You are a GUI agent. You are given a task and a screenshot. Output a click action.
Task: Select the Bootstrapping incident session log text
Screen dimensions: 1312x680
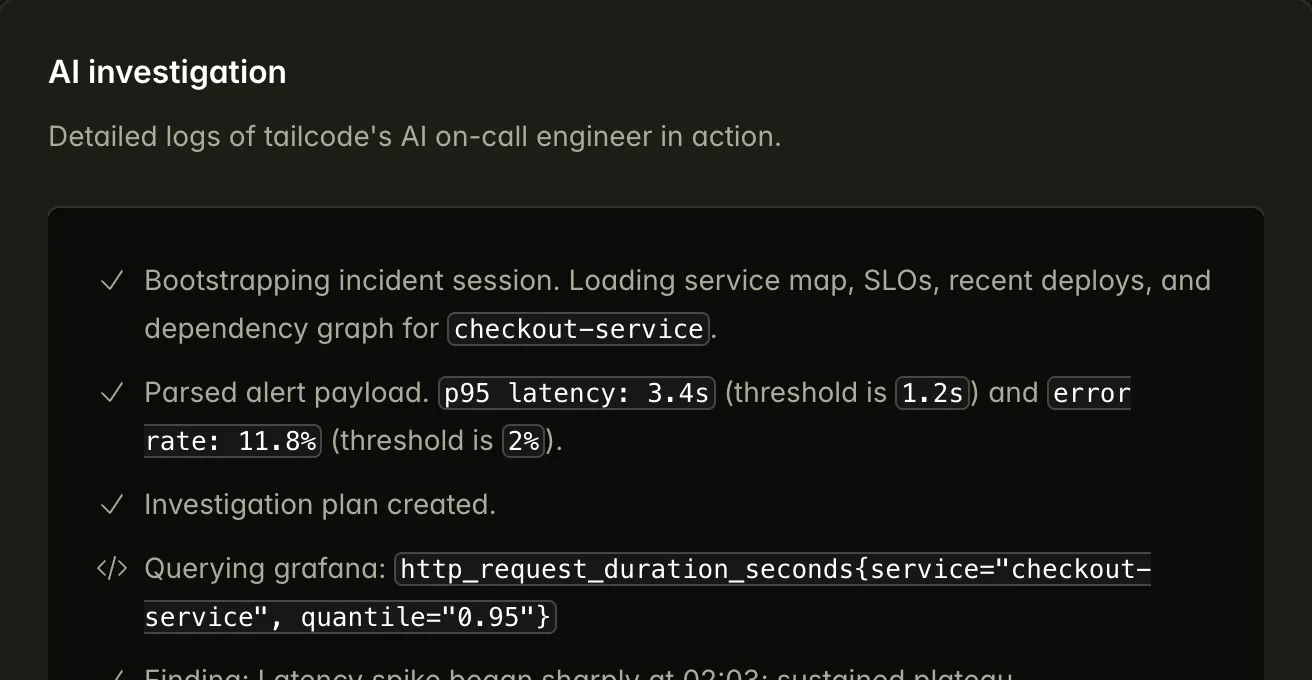[352, 281]
